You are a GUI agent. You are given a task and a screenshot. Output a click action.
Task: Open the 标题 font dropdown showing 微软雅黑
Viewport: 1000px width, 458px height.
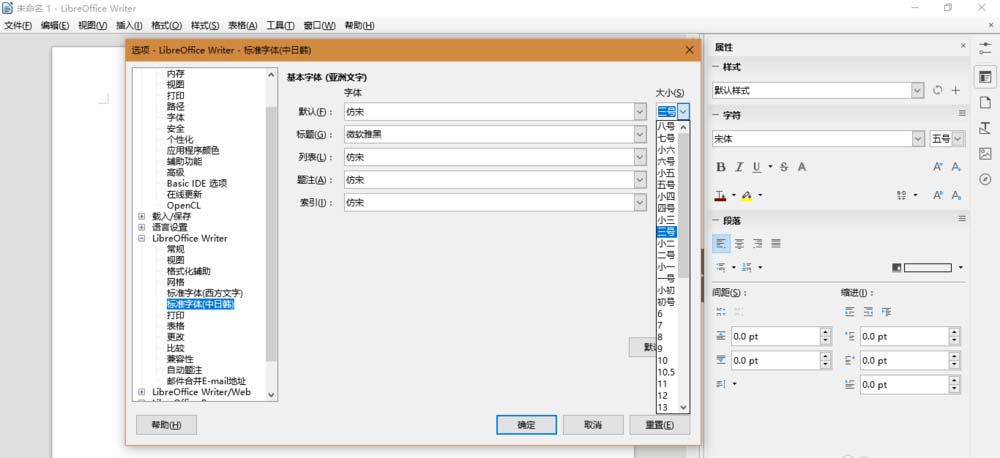coord(639,134)
